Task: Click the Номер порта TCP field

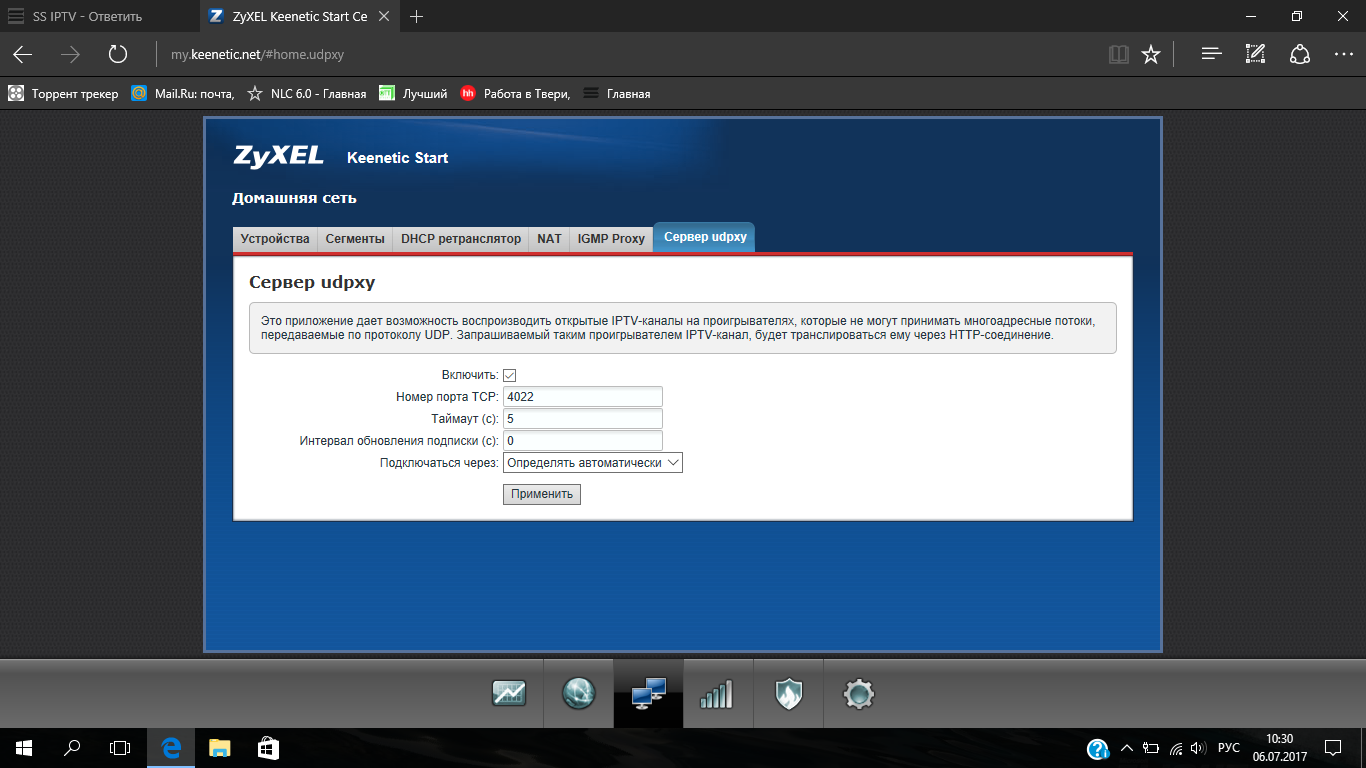Action: tap(583, 397)
